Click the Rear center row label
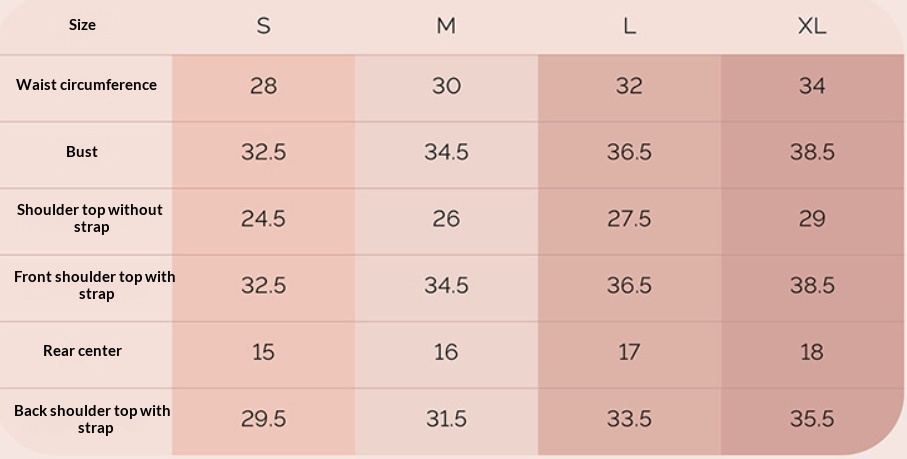 82,351
